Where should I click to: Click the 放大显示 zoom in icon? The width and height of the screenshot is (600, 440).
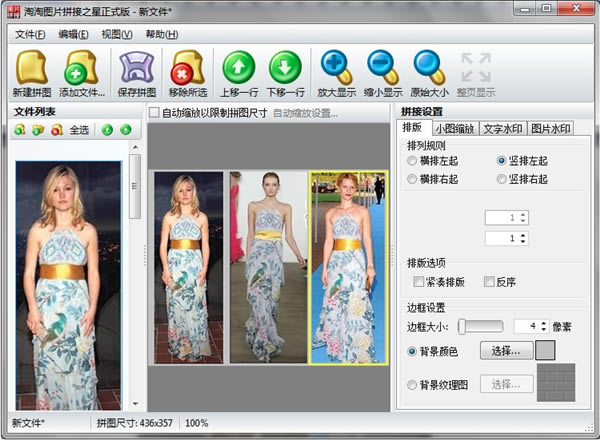(337, 66)
